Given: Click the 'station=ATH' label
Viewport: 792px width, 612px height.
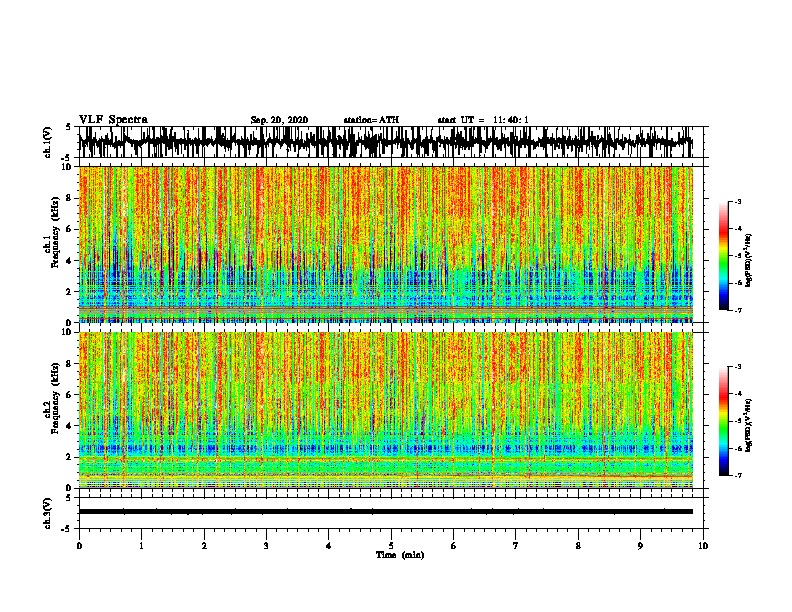Looking at the screenshot, I should pyautogui.click(x=371, y=120).
